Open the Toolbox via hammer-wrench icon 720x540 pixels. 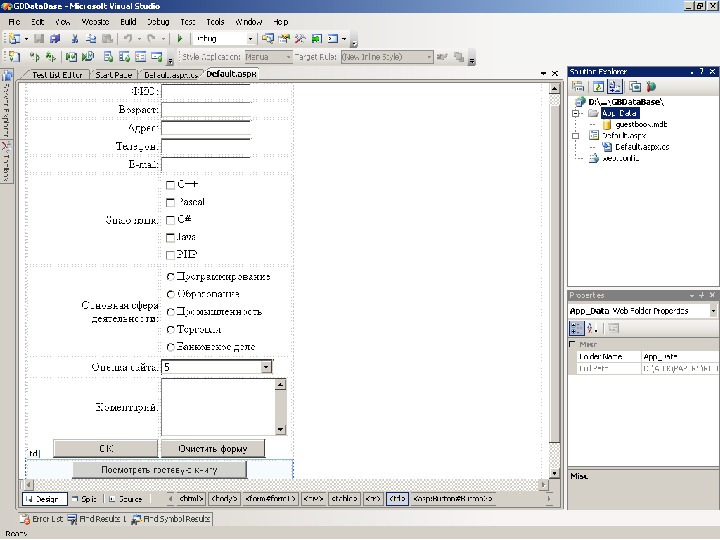pos(300,39)
